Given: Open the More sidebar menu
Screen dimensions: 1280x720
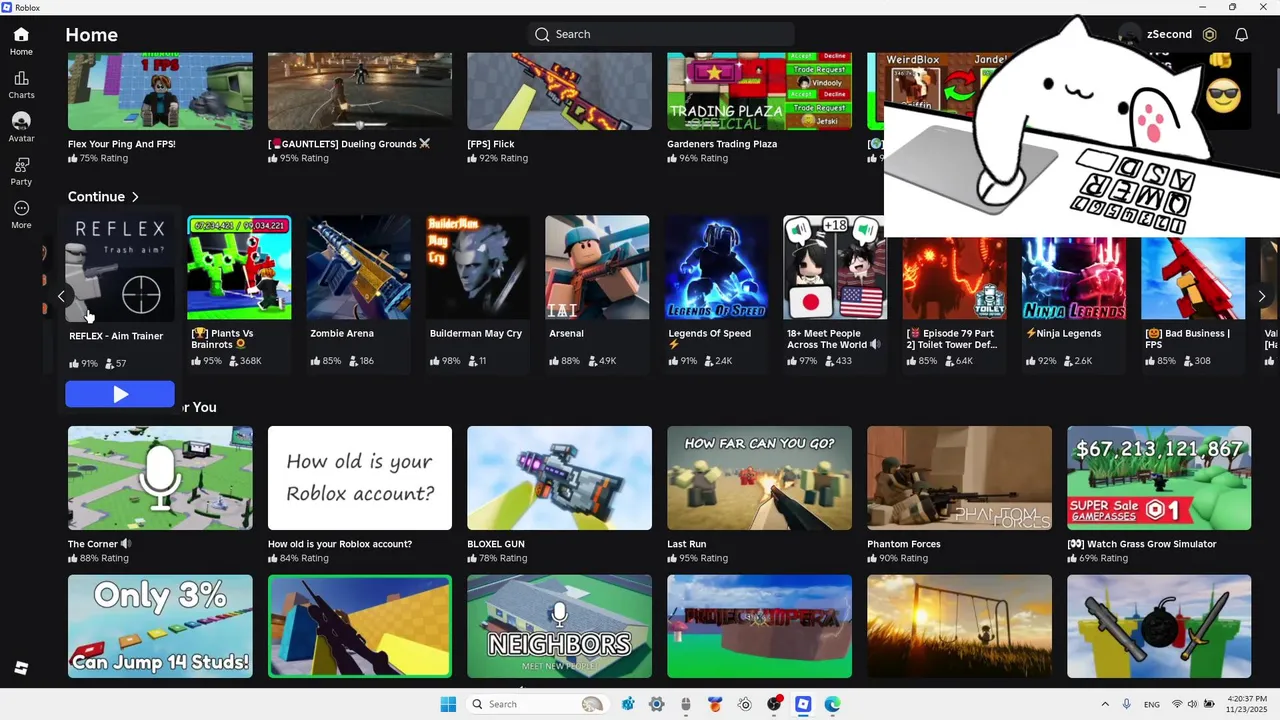Looking at the screenshot, I should (x=21, y=215).
